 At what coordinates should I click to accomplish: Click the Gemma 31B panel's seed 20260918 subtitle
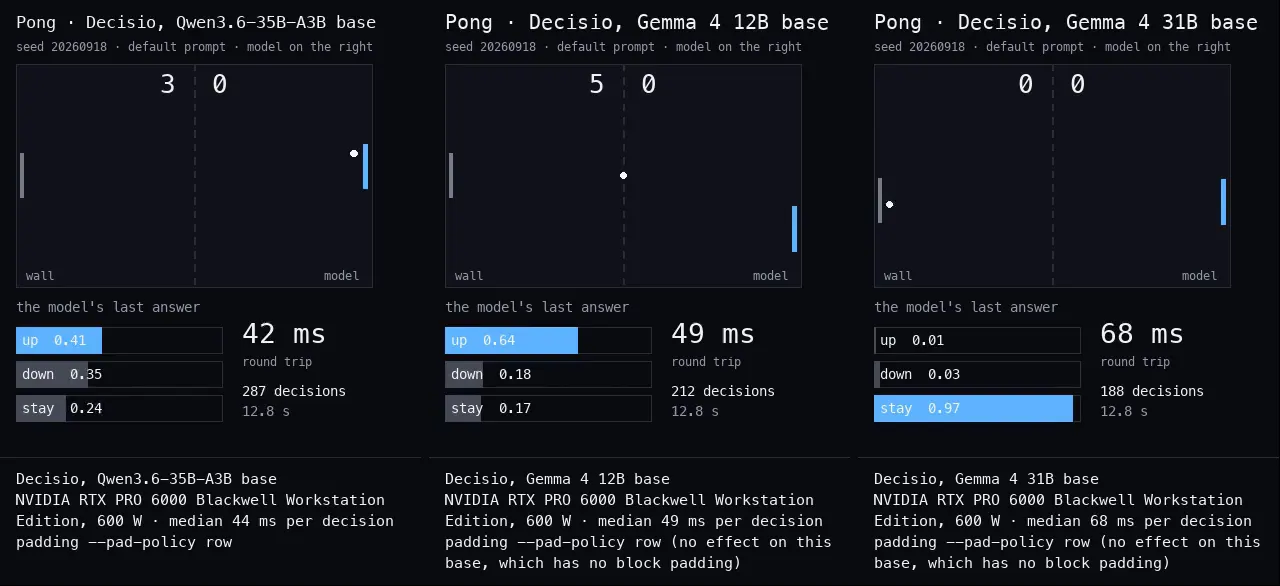[x=1052, y=47]
